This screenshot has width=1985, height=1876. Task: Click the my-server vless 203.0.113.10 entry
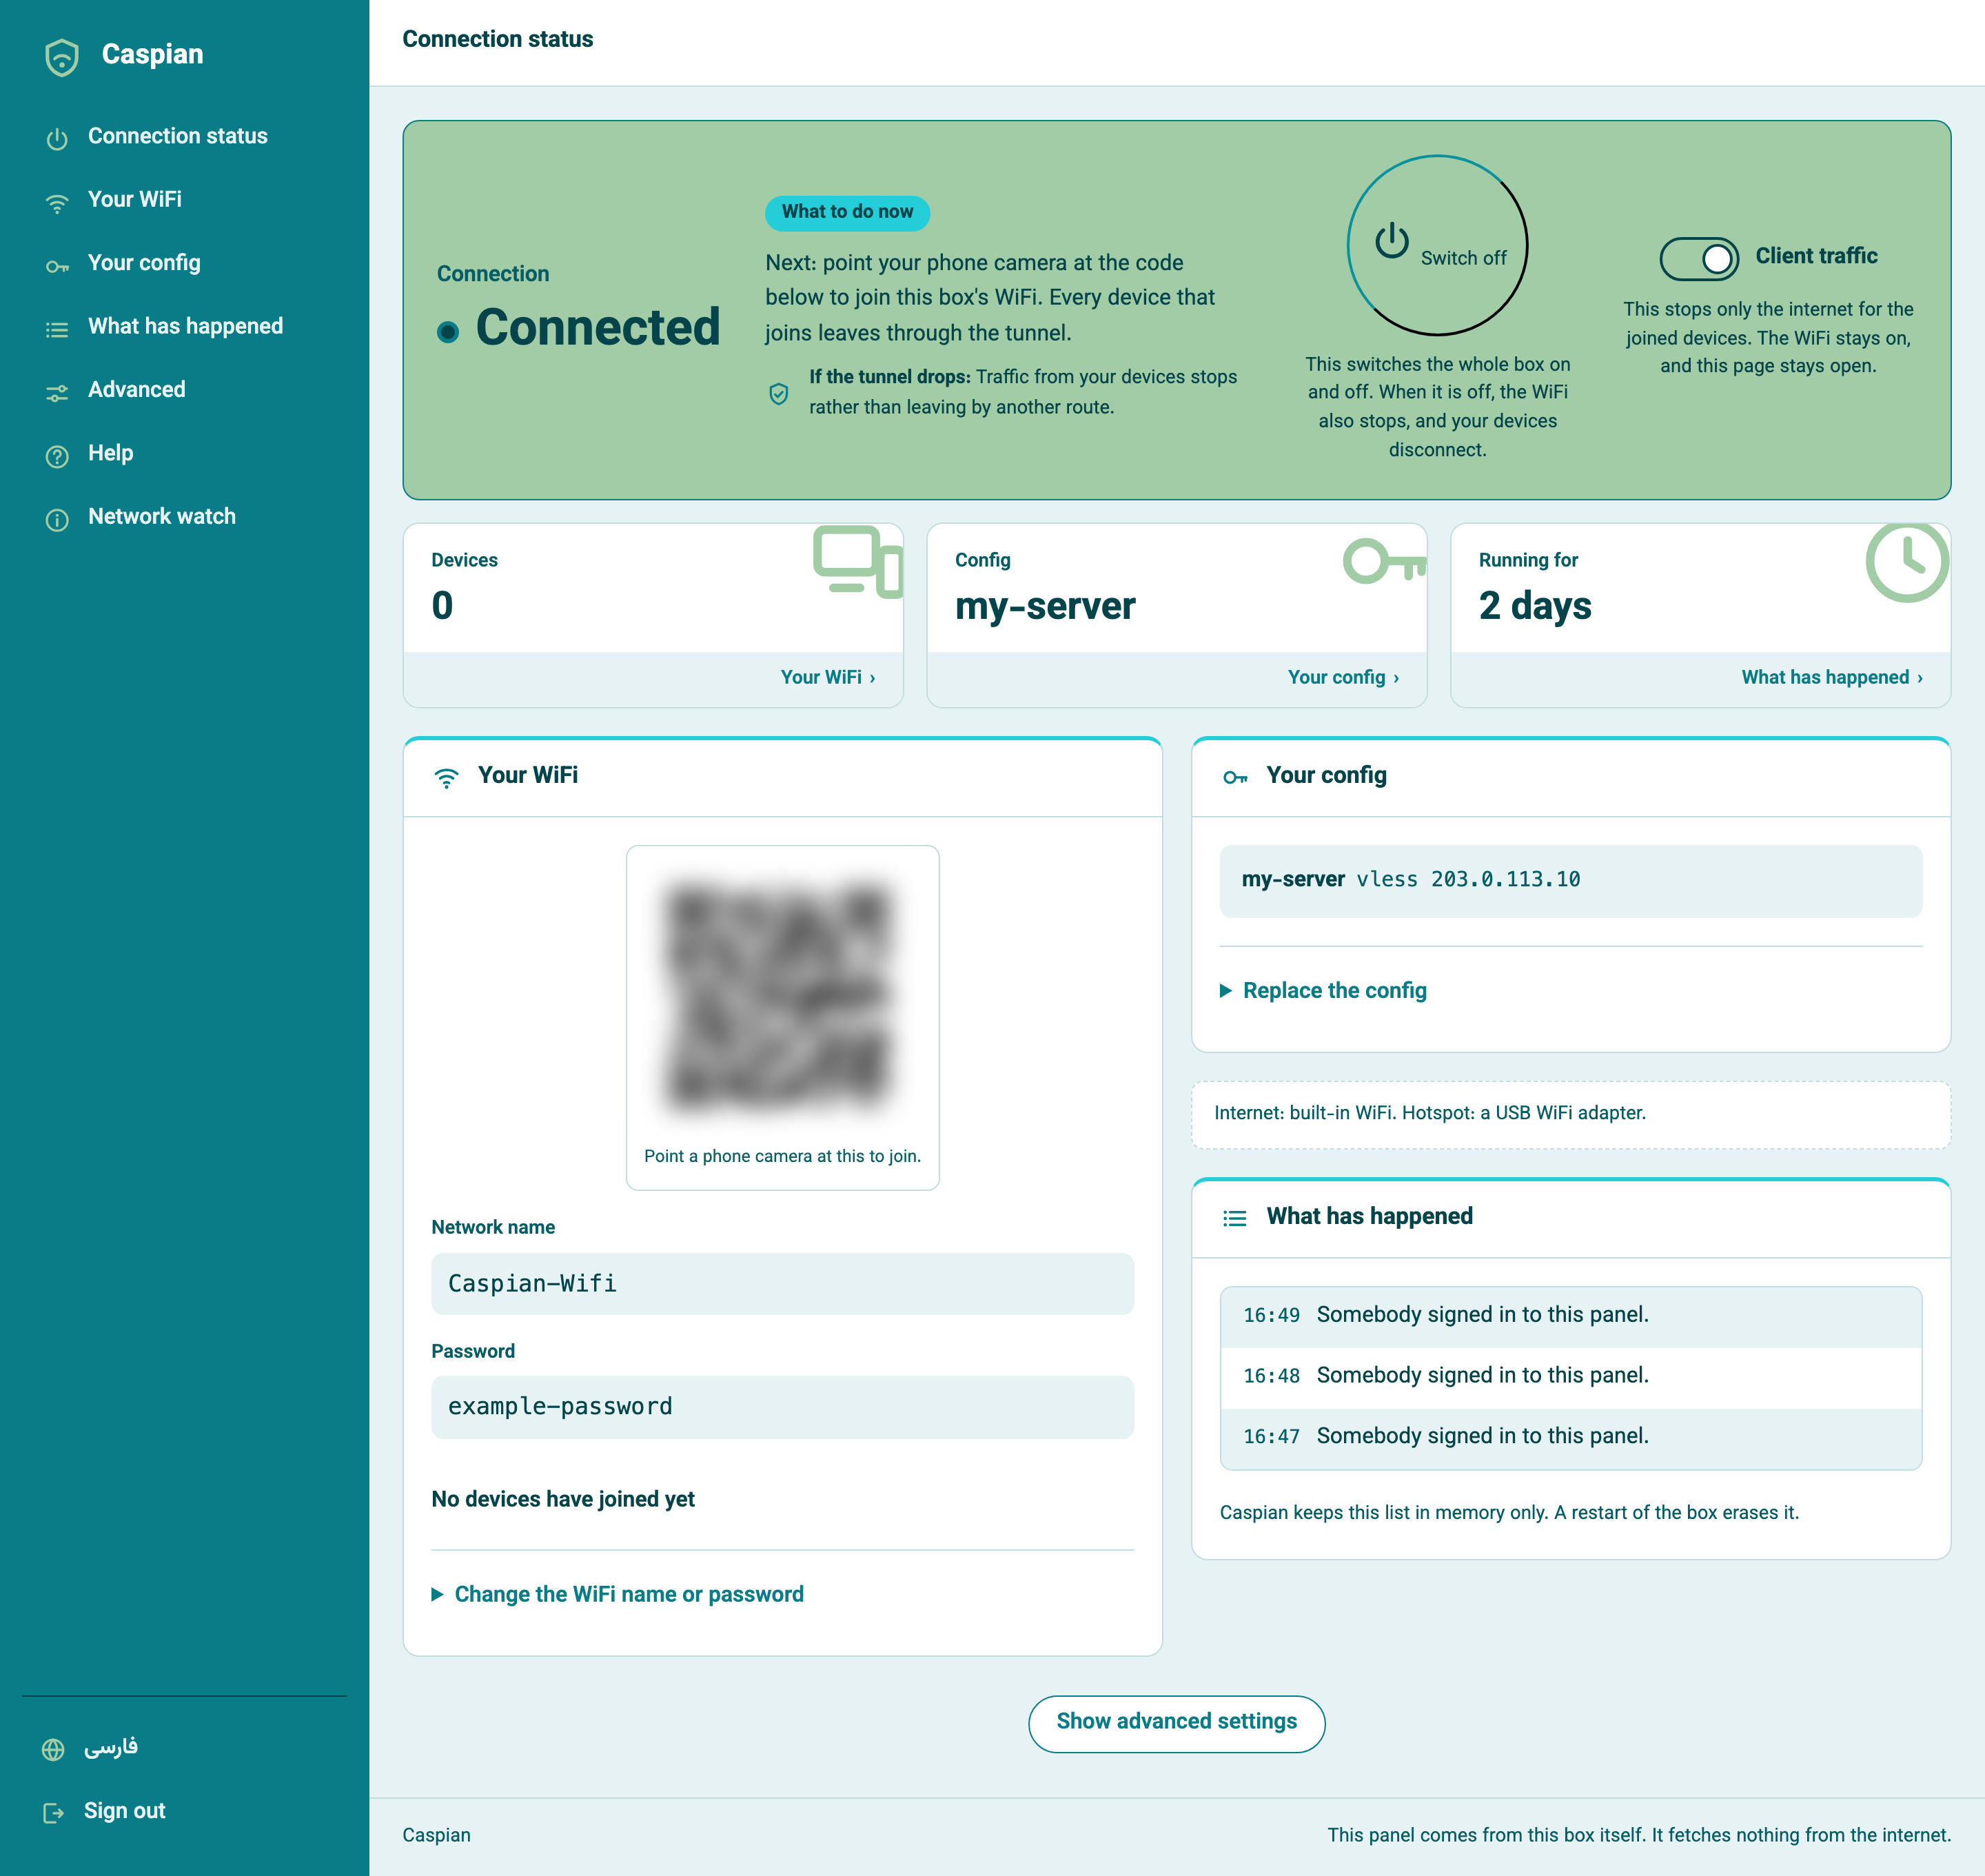pos(1570,881)
